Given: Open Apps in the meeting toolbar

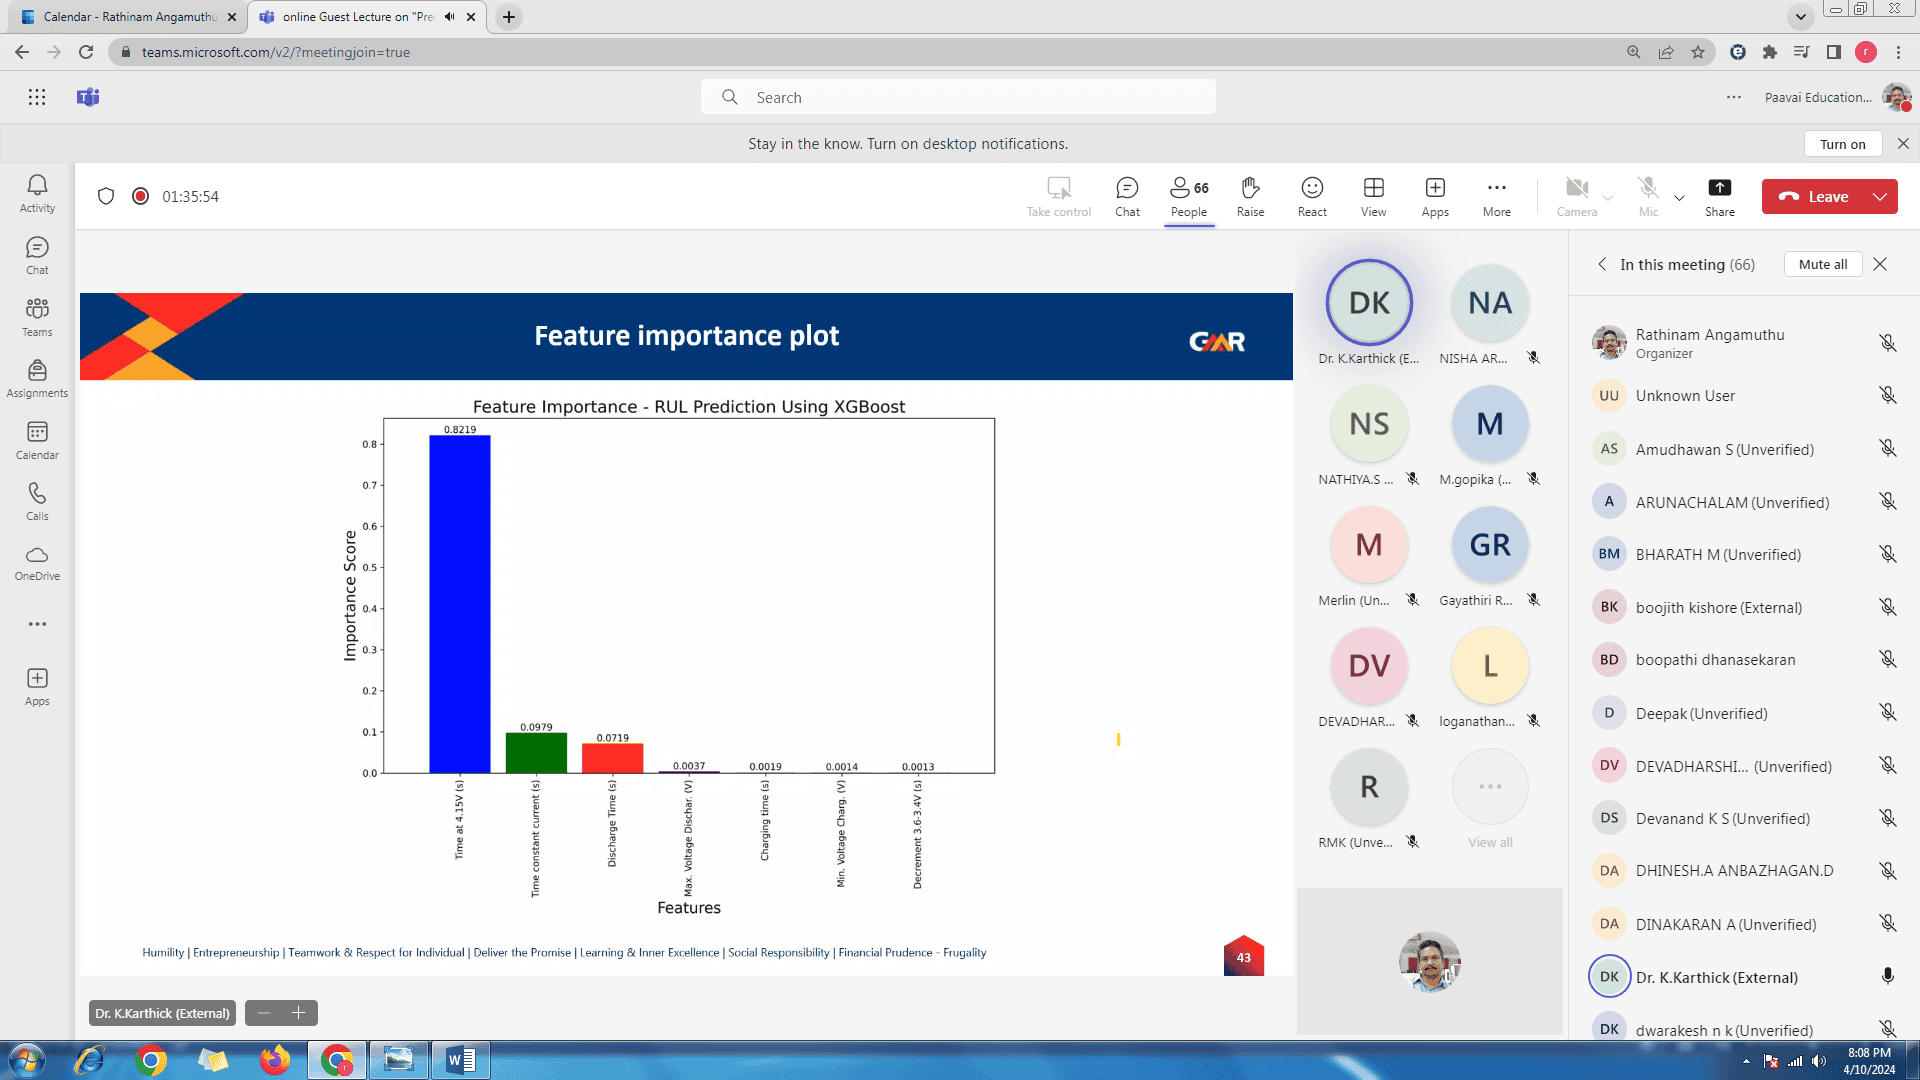Looking at the screenshot, I should pos(1435,196).
